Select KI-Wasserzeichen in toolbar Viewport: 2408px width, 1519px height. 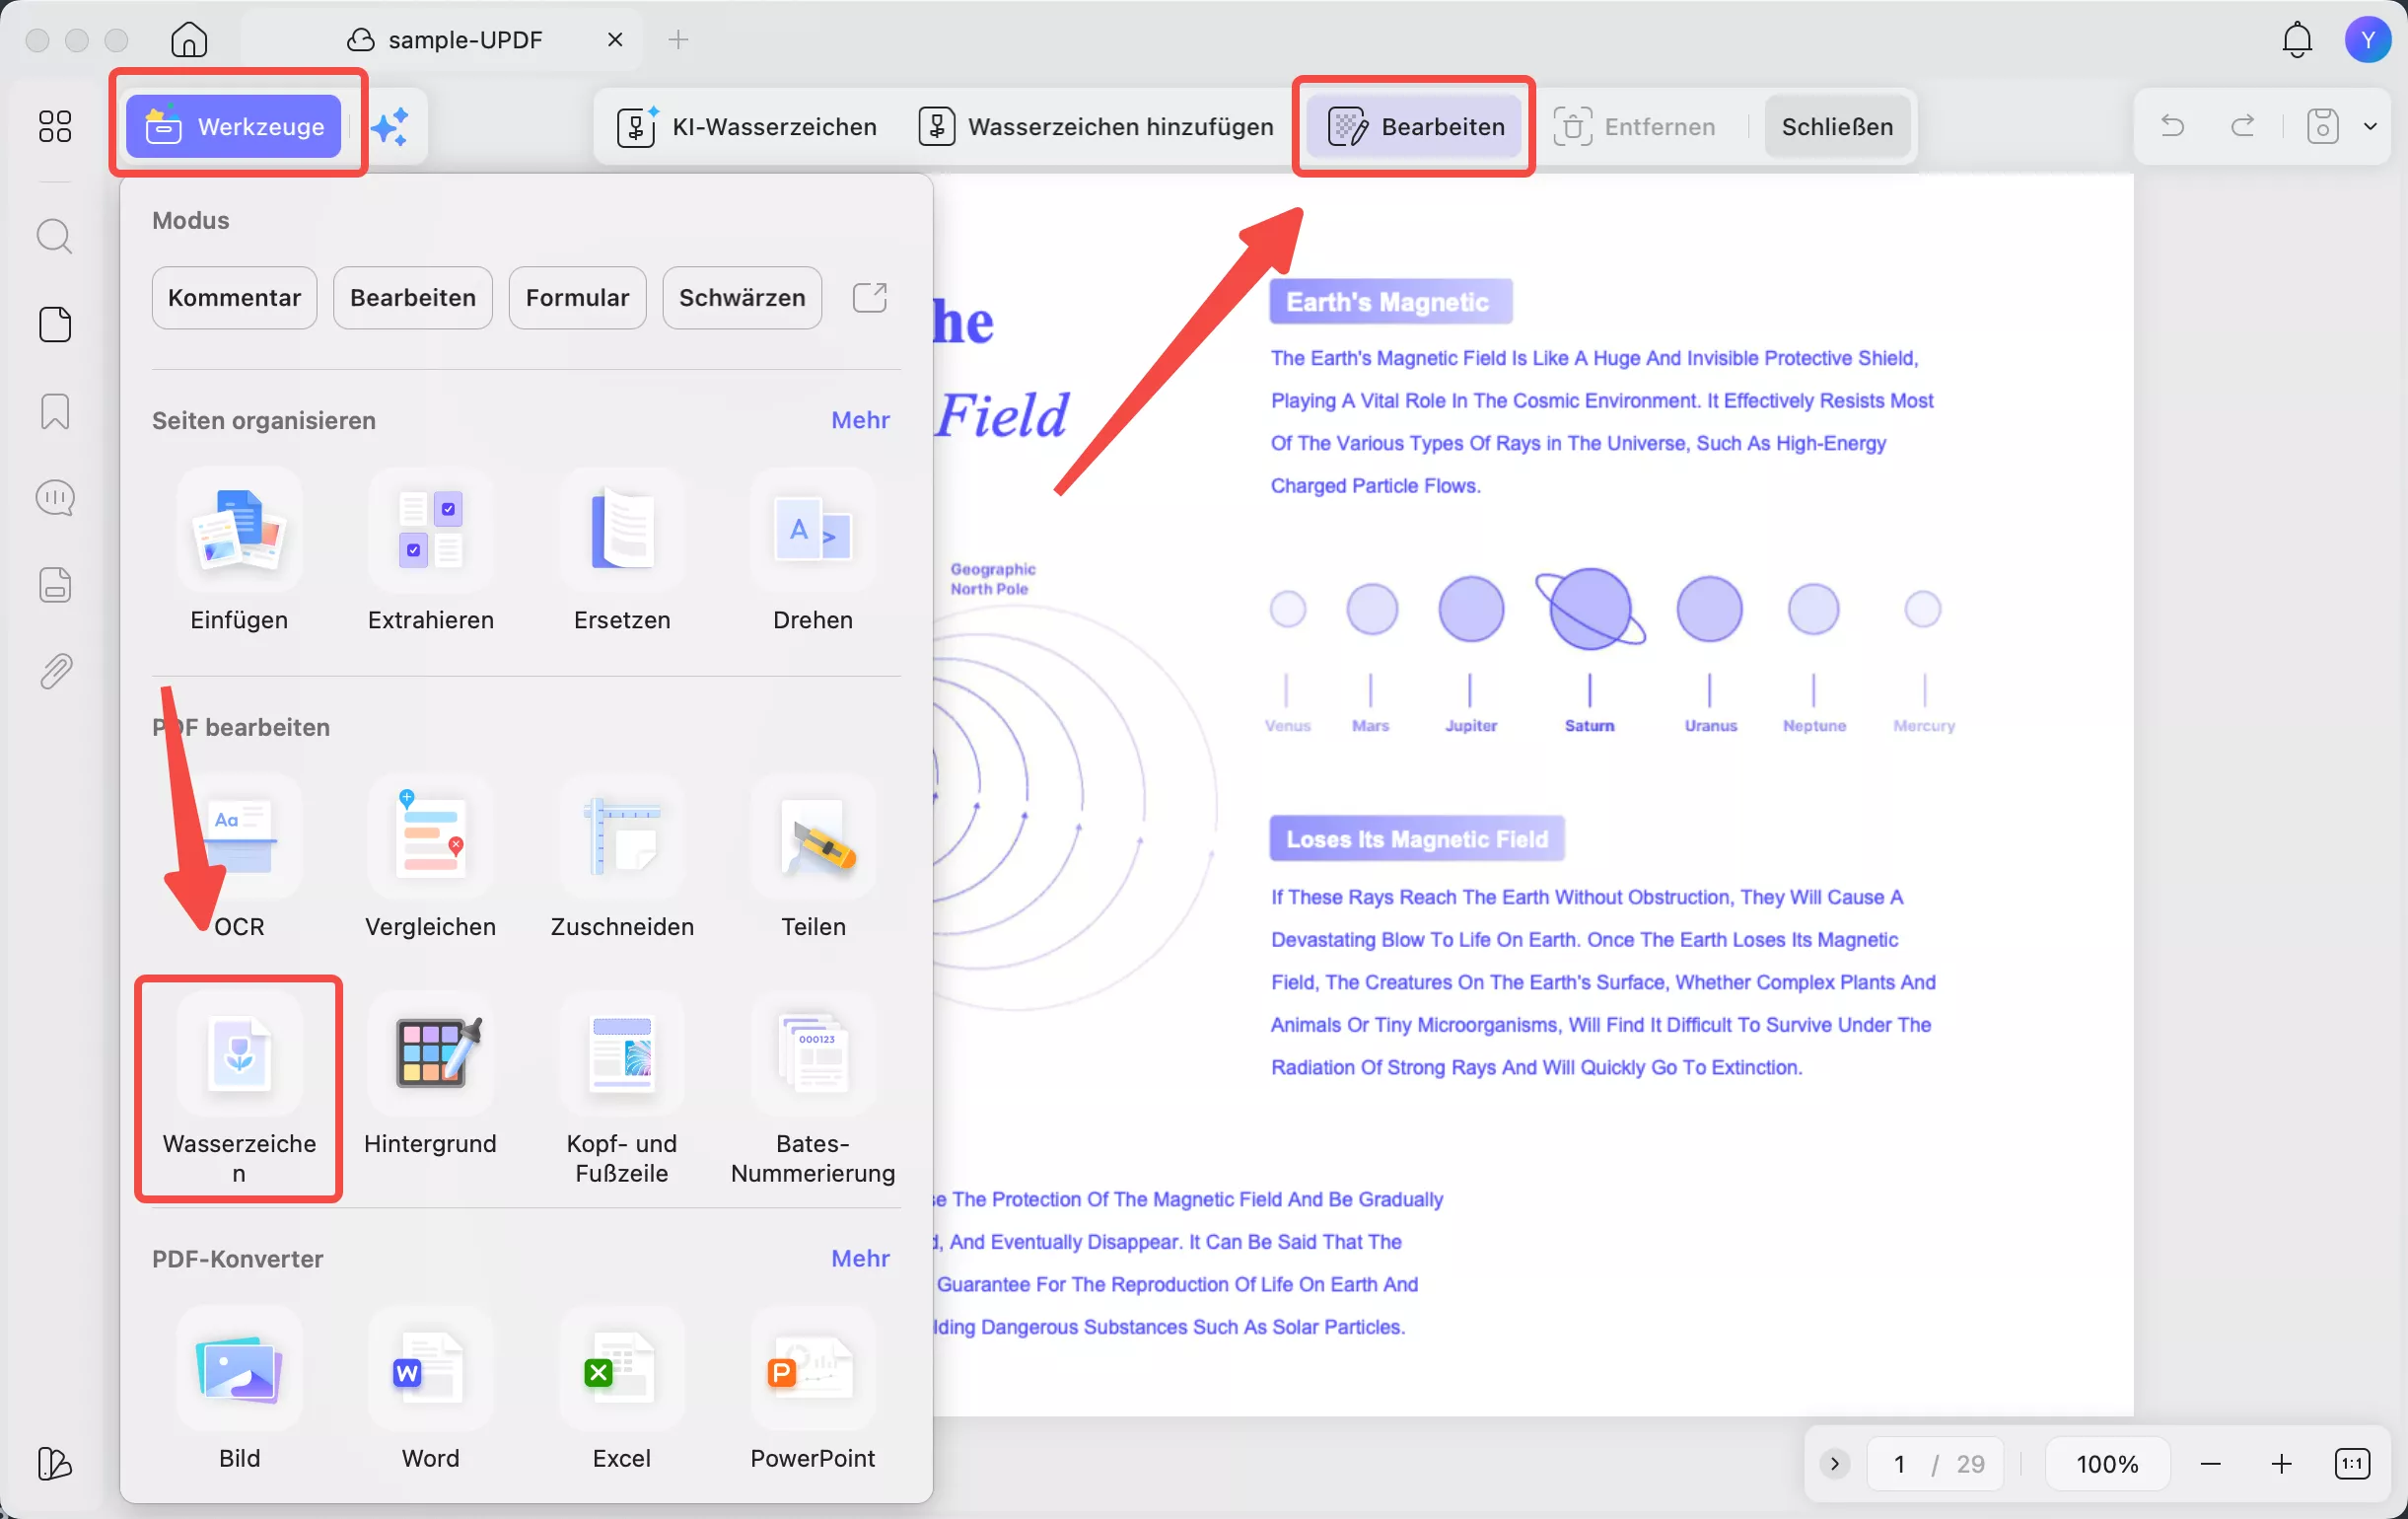[x=746, y=127]
